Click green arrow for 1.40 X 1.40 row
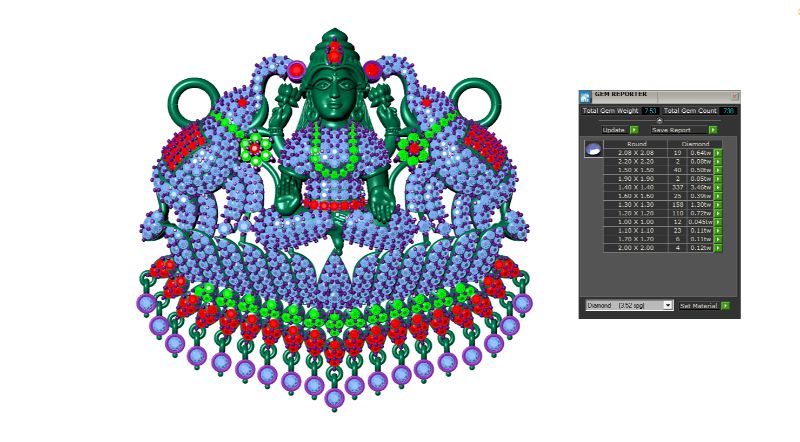Screen dimensions: 800x442 tap(718, 187)
